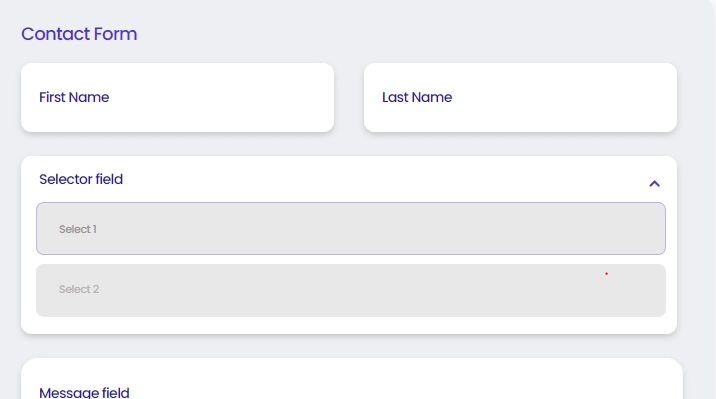Click the "Message field" label text

click(x=84, y=393)
